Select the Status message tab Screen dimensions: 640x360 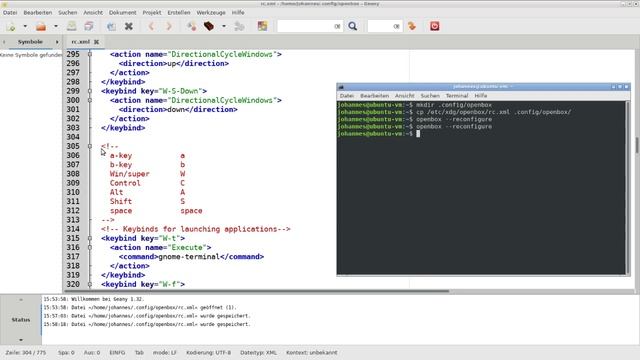[21, 320]
